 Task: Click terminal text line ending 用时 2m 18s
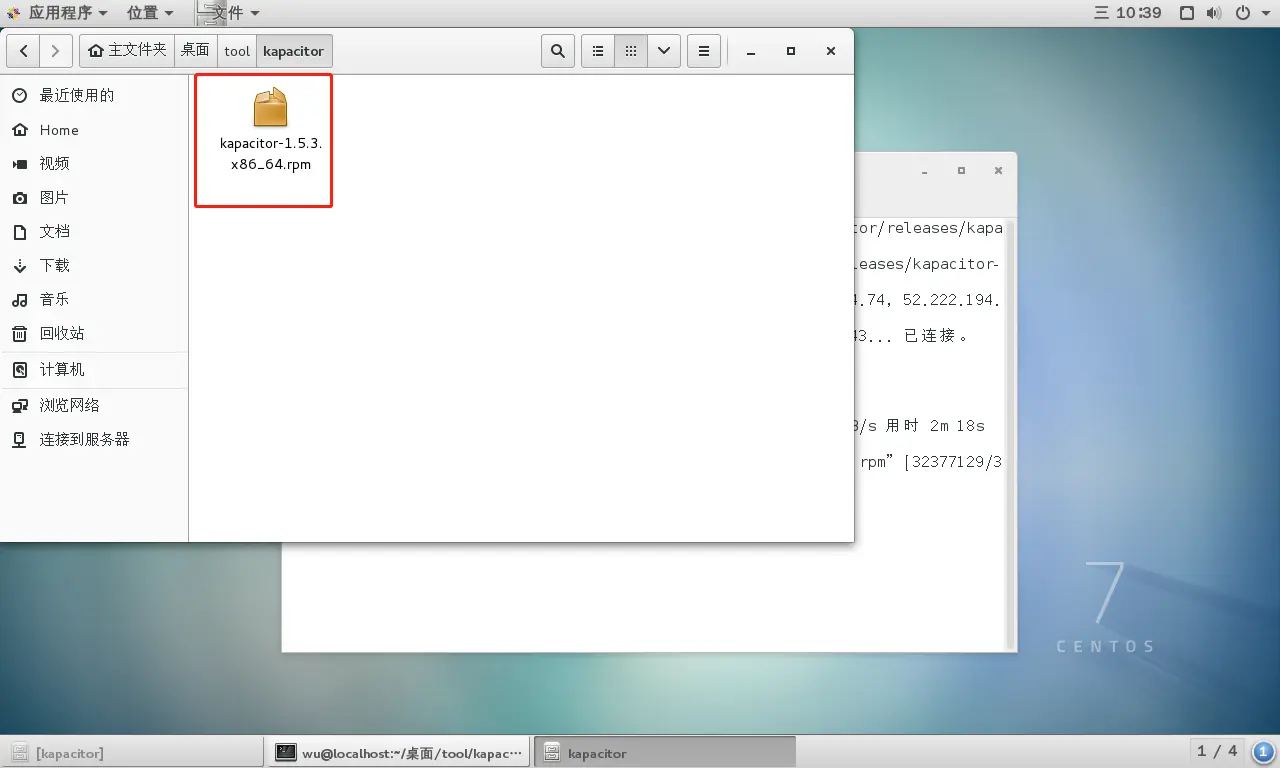click(x=920, y=426)
